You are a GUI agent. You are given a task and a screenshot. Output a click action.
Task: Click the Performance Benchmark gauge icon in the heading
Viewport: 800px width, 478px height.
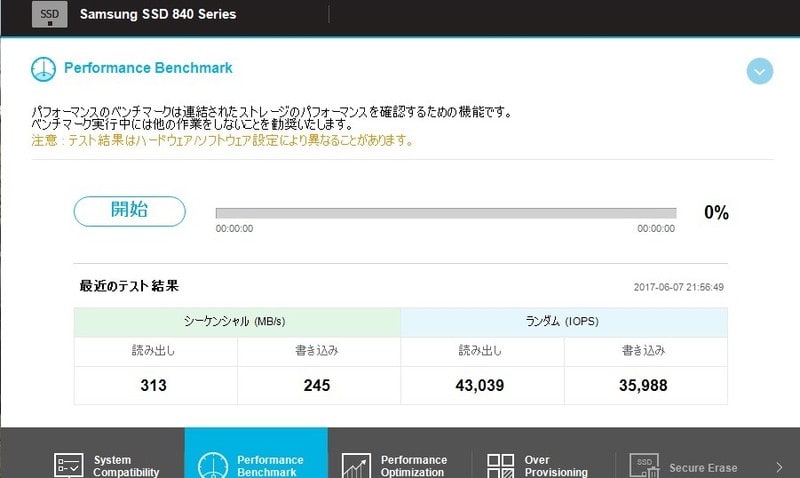coord(43,69)
